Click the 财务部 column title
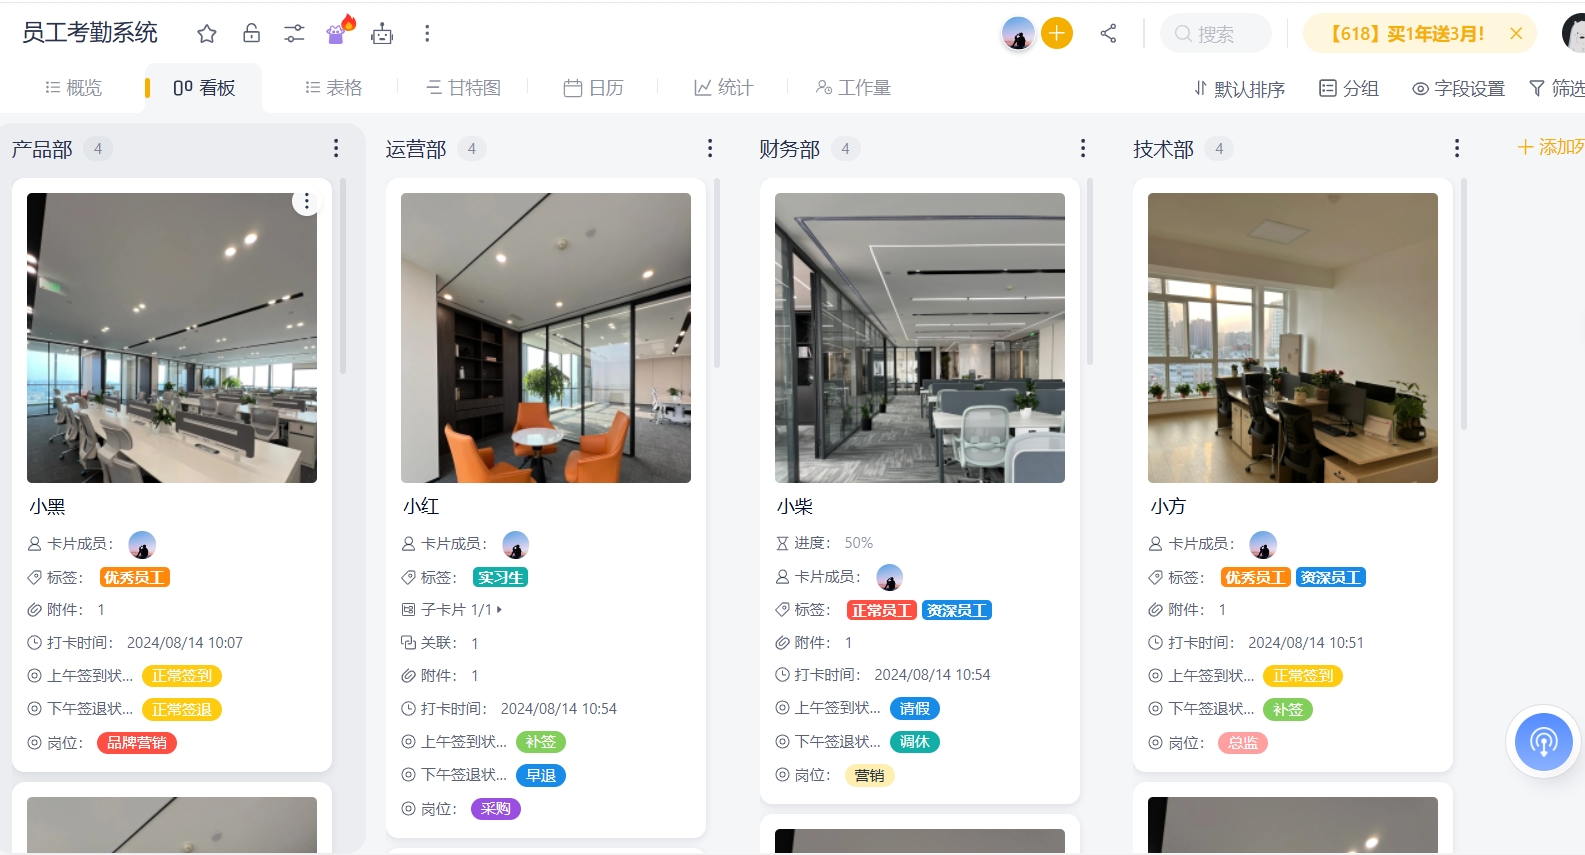The width and height of the screenshot is (1585, 855). pos(789,149)
